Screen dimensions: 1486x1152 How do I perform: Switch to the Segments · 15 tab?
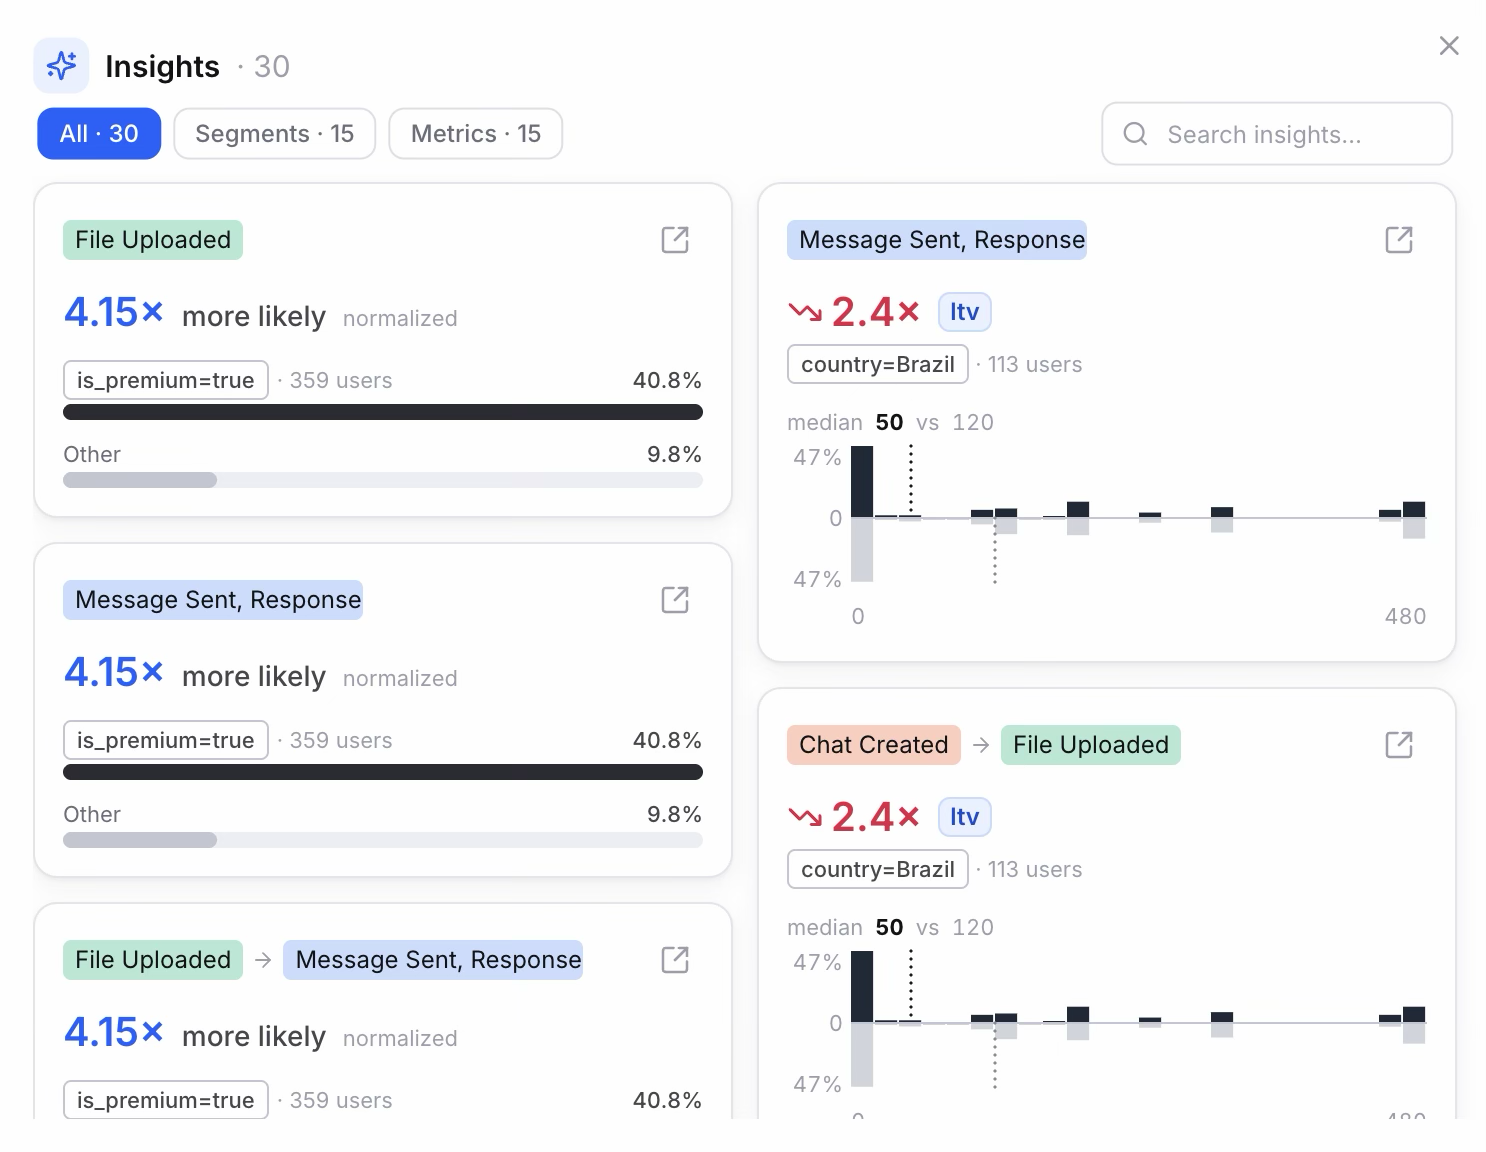click(x=275, y=134)
